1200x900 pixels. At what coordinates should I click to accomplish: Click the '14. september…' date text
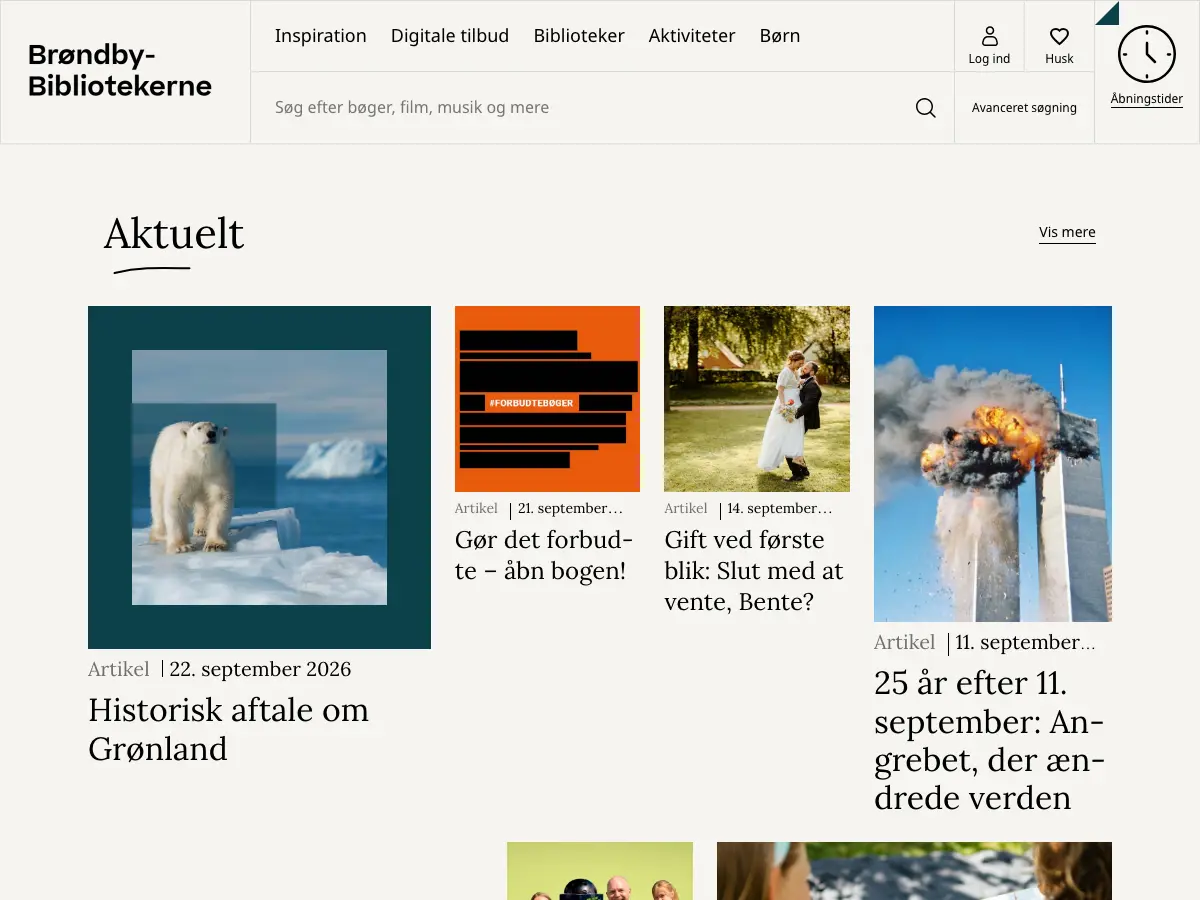779,508
